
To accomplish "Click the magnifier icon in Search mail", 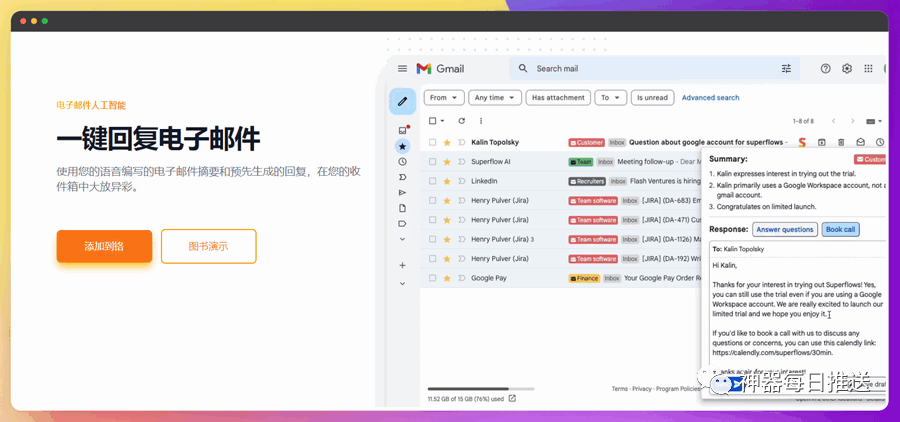I will [x=522, y=68].
